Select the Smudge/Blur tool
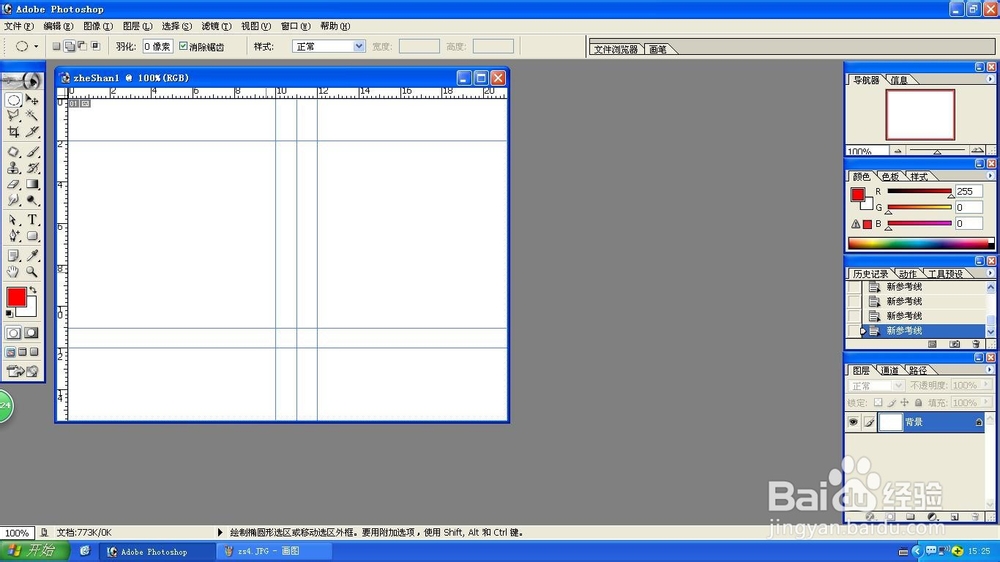Image resolution: width=1000 pixels, height=562 pixels. coord(13,200)
